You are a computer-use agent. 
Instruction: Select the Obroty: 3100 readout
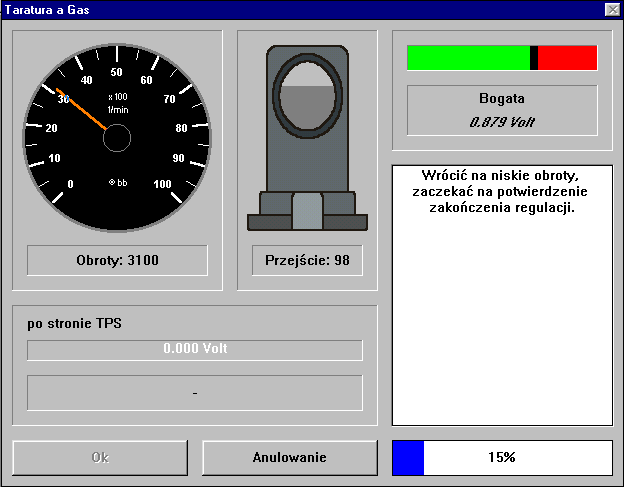pos(117,260)
